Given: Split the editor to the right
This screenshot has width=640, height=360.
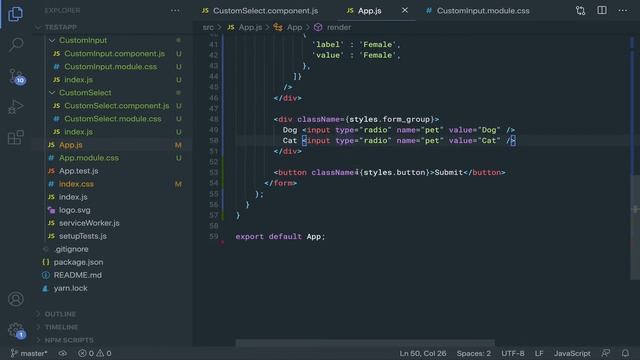Looking at the screenshot, I should pos(602,11).
